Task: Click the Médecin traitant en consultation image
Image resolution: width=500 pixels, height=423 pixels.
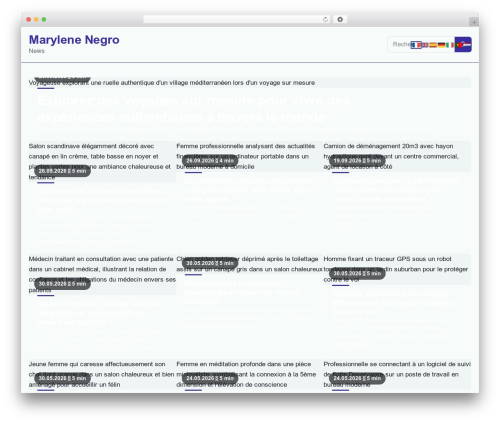Action: [102, 274]
